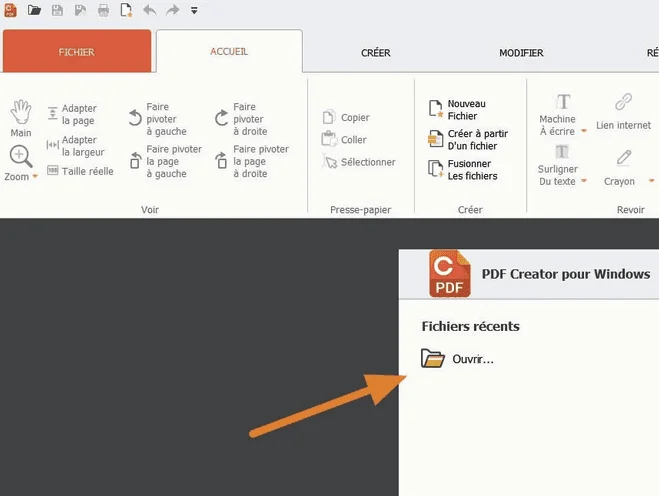Image resolution: width=659 pixels, height=496 pixels.
Task: Click the PDF Creator app logo in quick access bar
Action: pyautogui.click(x=10, y=10)
